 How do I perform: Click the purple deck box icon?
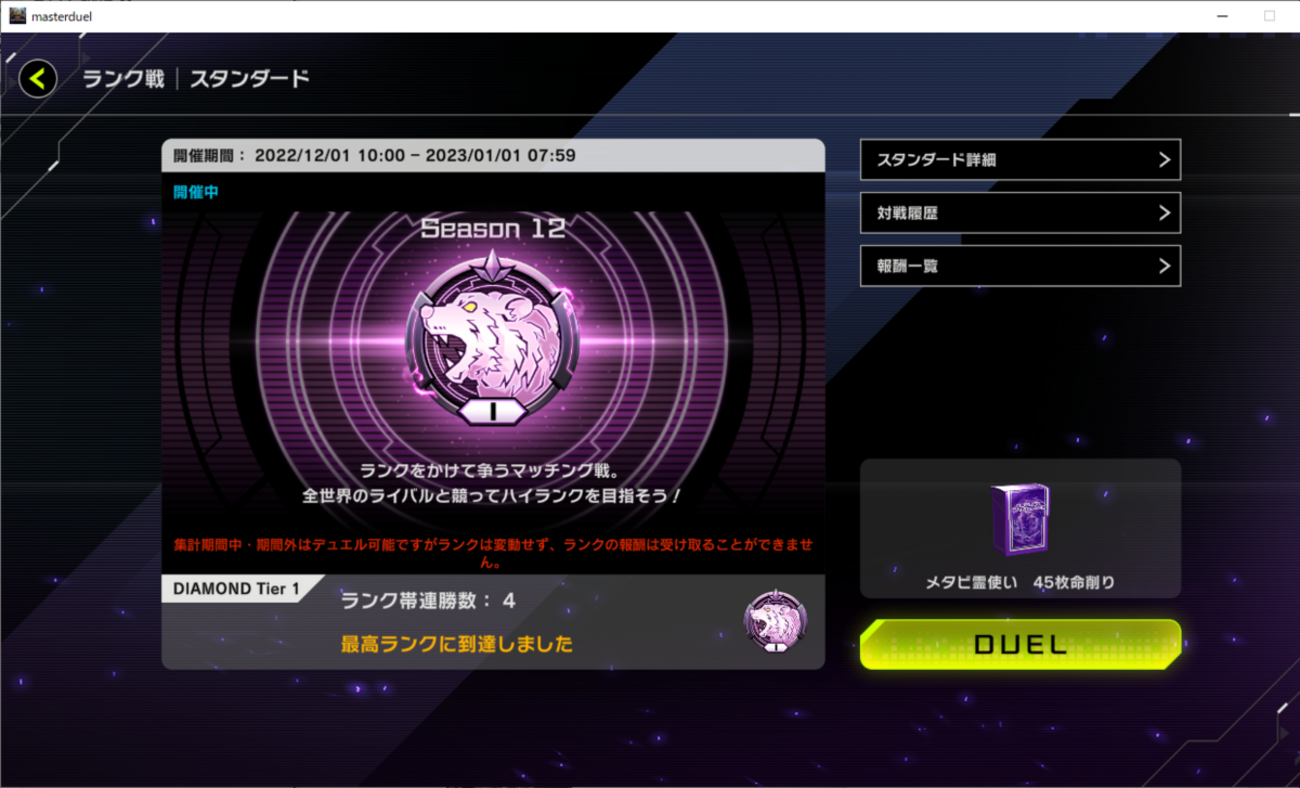[x=1020, y=520]
